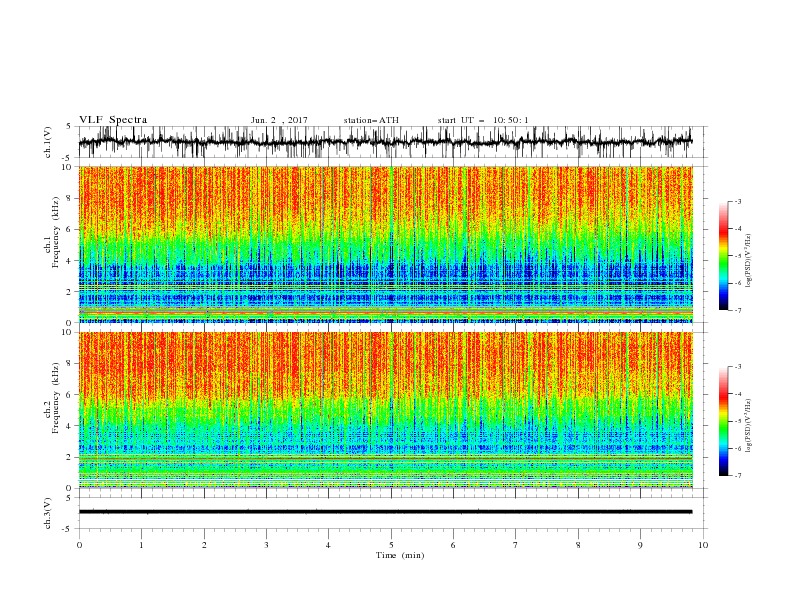Click the "-5" tick on ch.2 color bar

[x=738, y=421]
